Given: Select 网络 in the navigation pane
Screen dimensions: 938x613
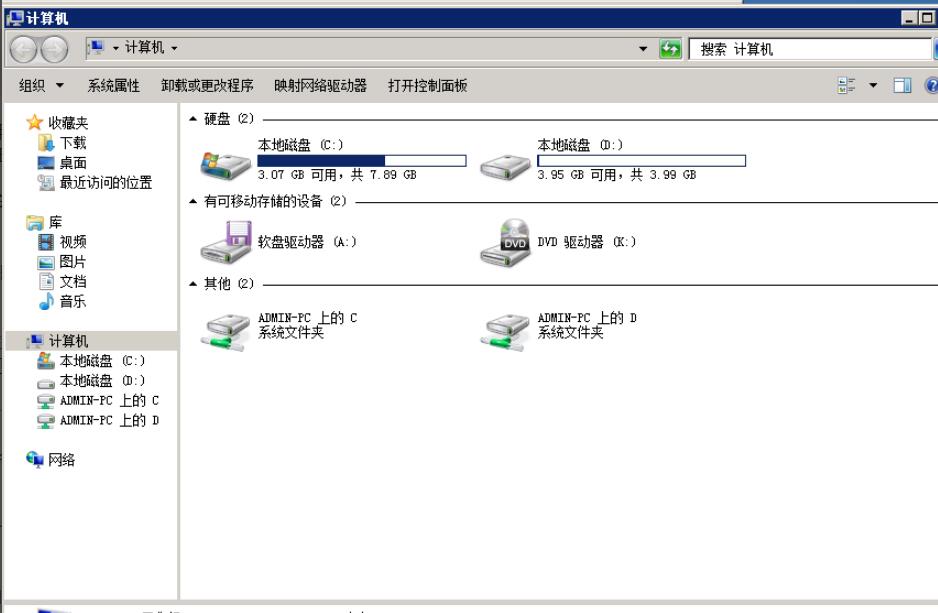Looking at the screenshot, I should [50, 459].
